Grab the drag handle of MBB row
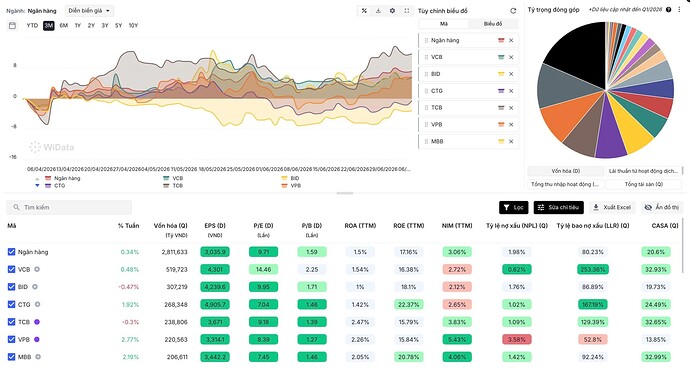690x369 pixels. click(x=426, y=142)
